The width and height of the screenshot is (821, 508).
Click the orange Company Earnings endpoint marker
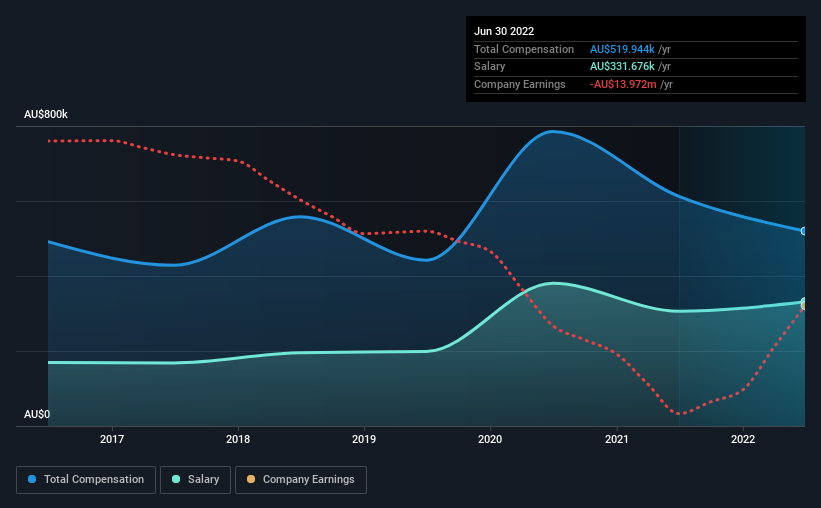804,306
